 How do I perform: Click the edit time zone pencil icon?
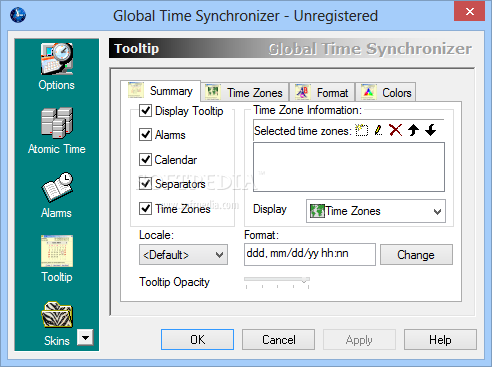[378, 130]
